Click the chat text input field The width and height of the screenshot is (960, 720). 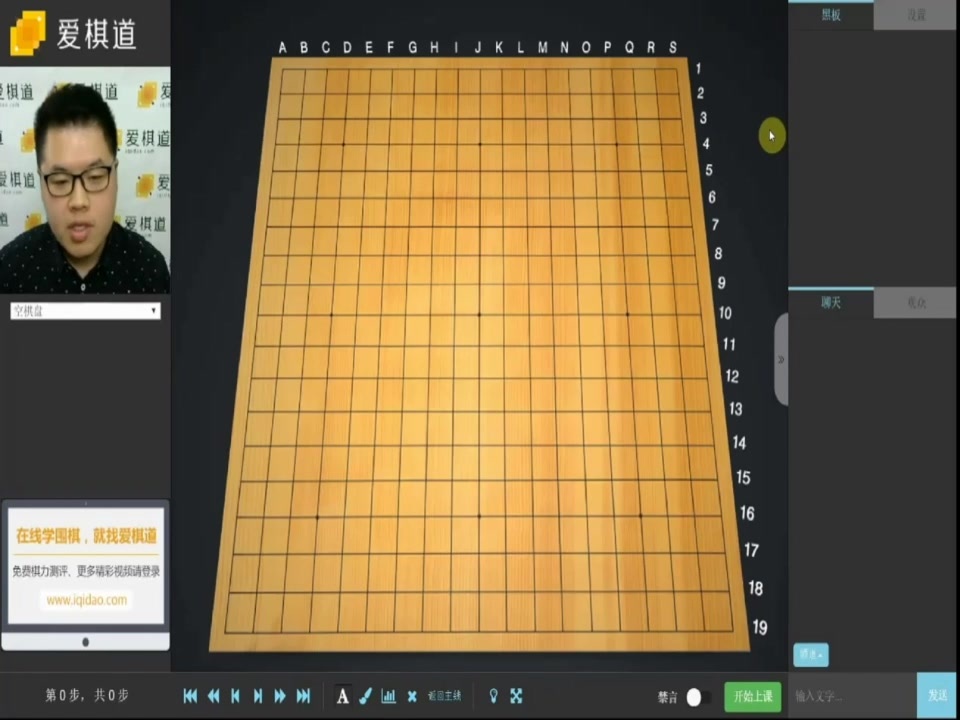coord(852,696)
